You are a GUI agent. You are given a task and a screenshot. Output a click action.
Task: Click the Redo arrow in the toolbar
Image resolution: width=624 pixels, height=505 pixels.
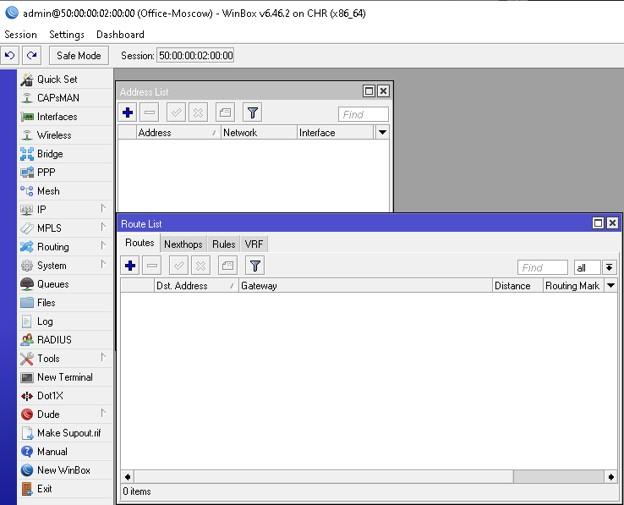[32, 55]
